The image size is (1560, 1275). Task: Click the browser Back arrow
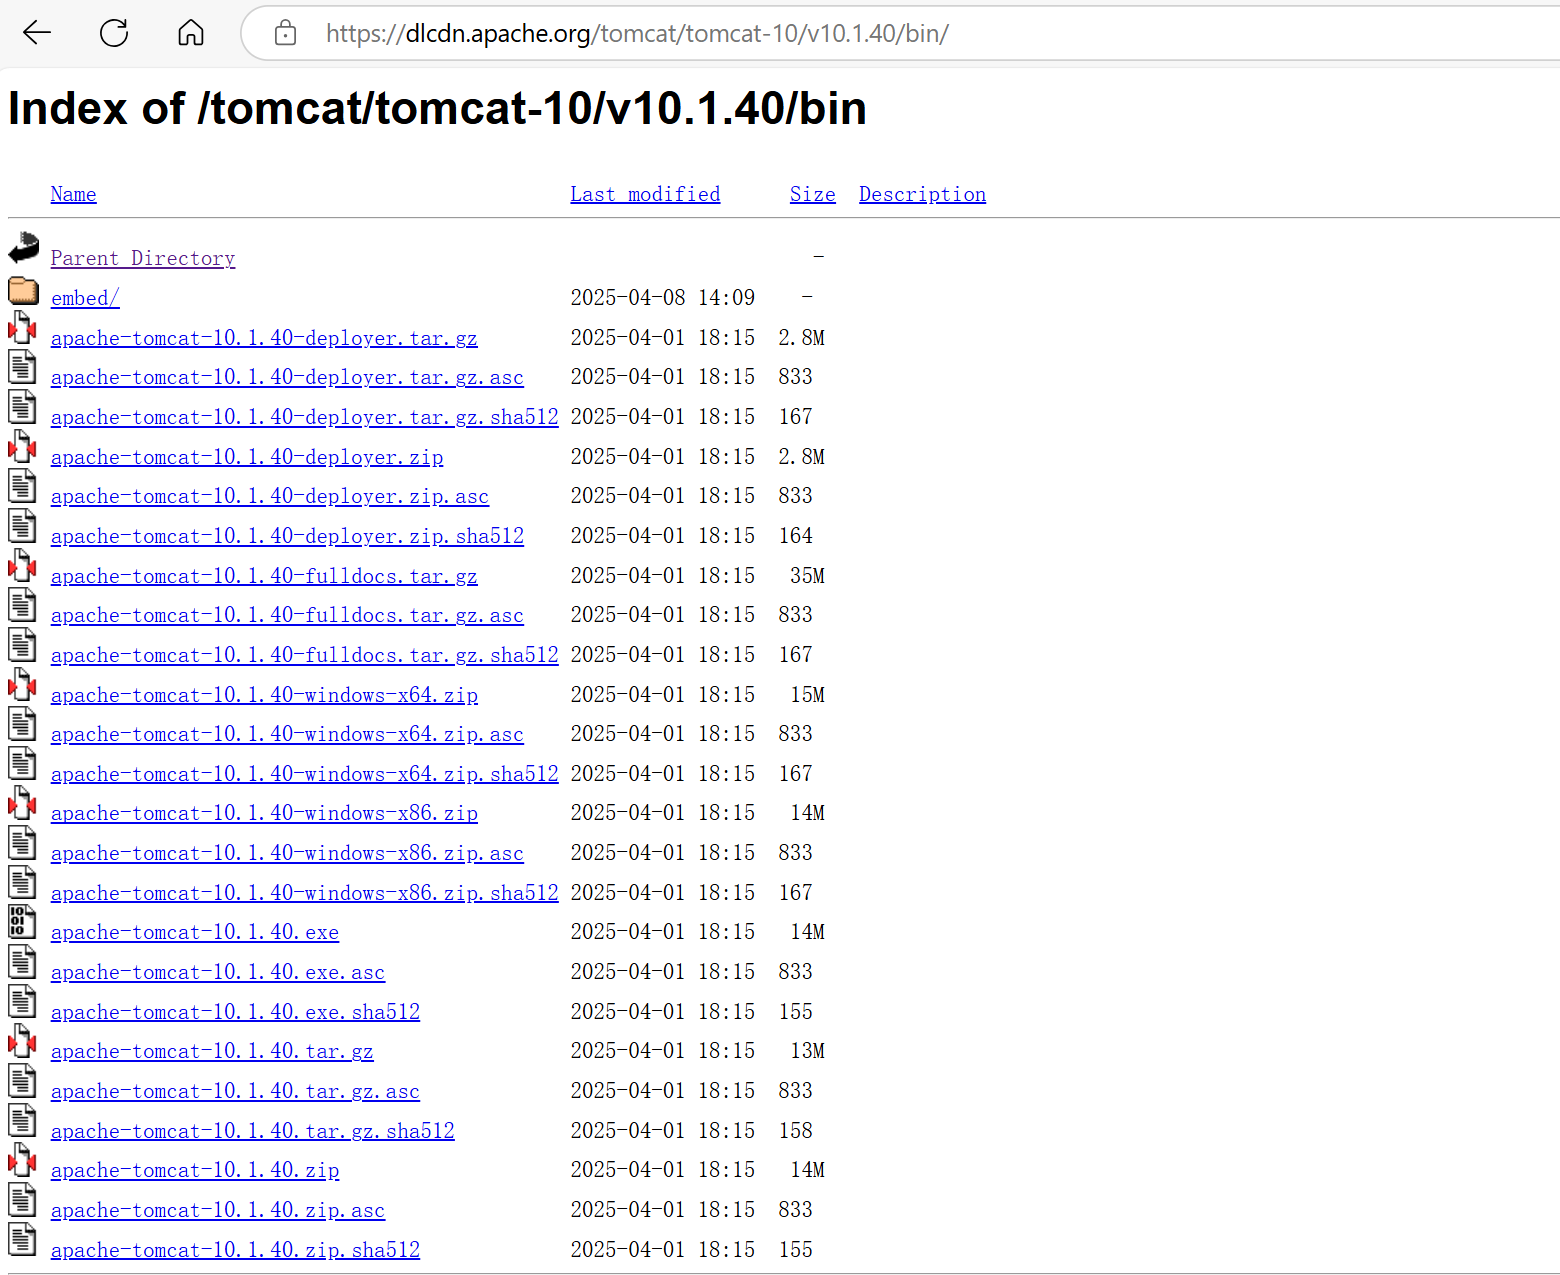(37, 33)
